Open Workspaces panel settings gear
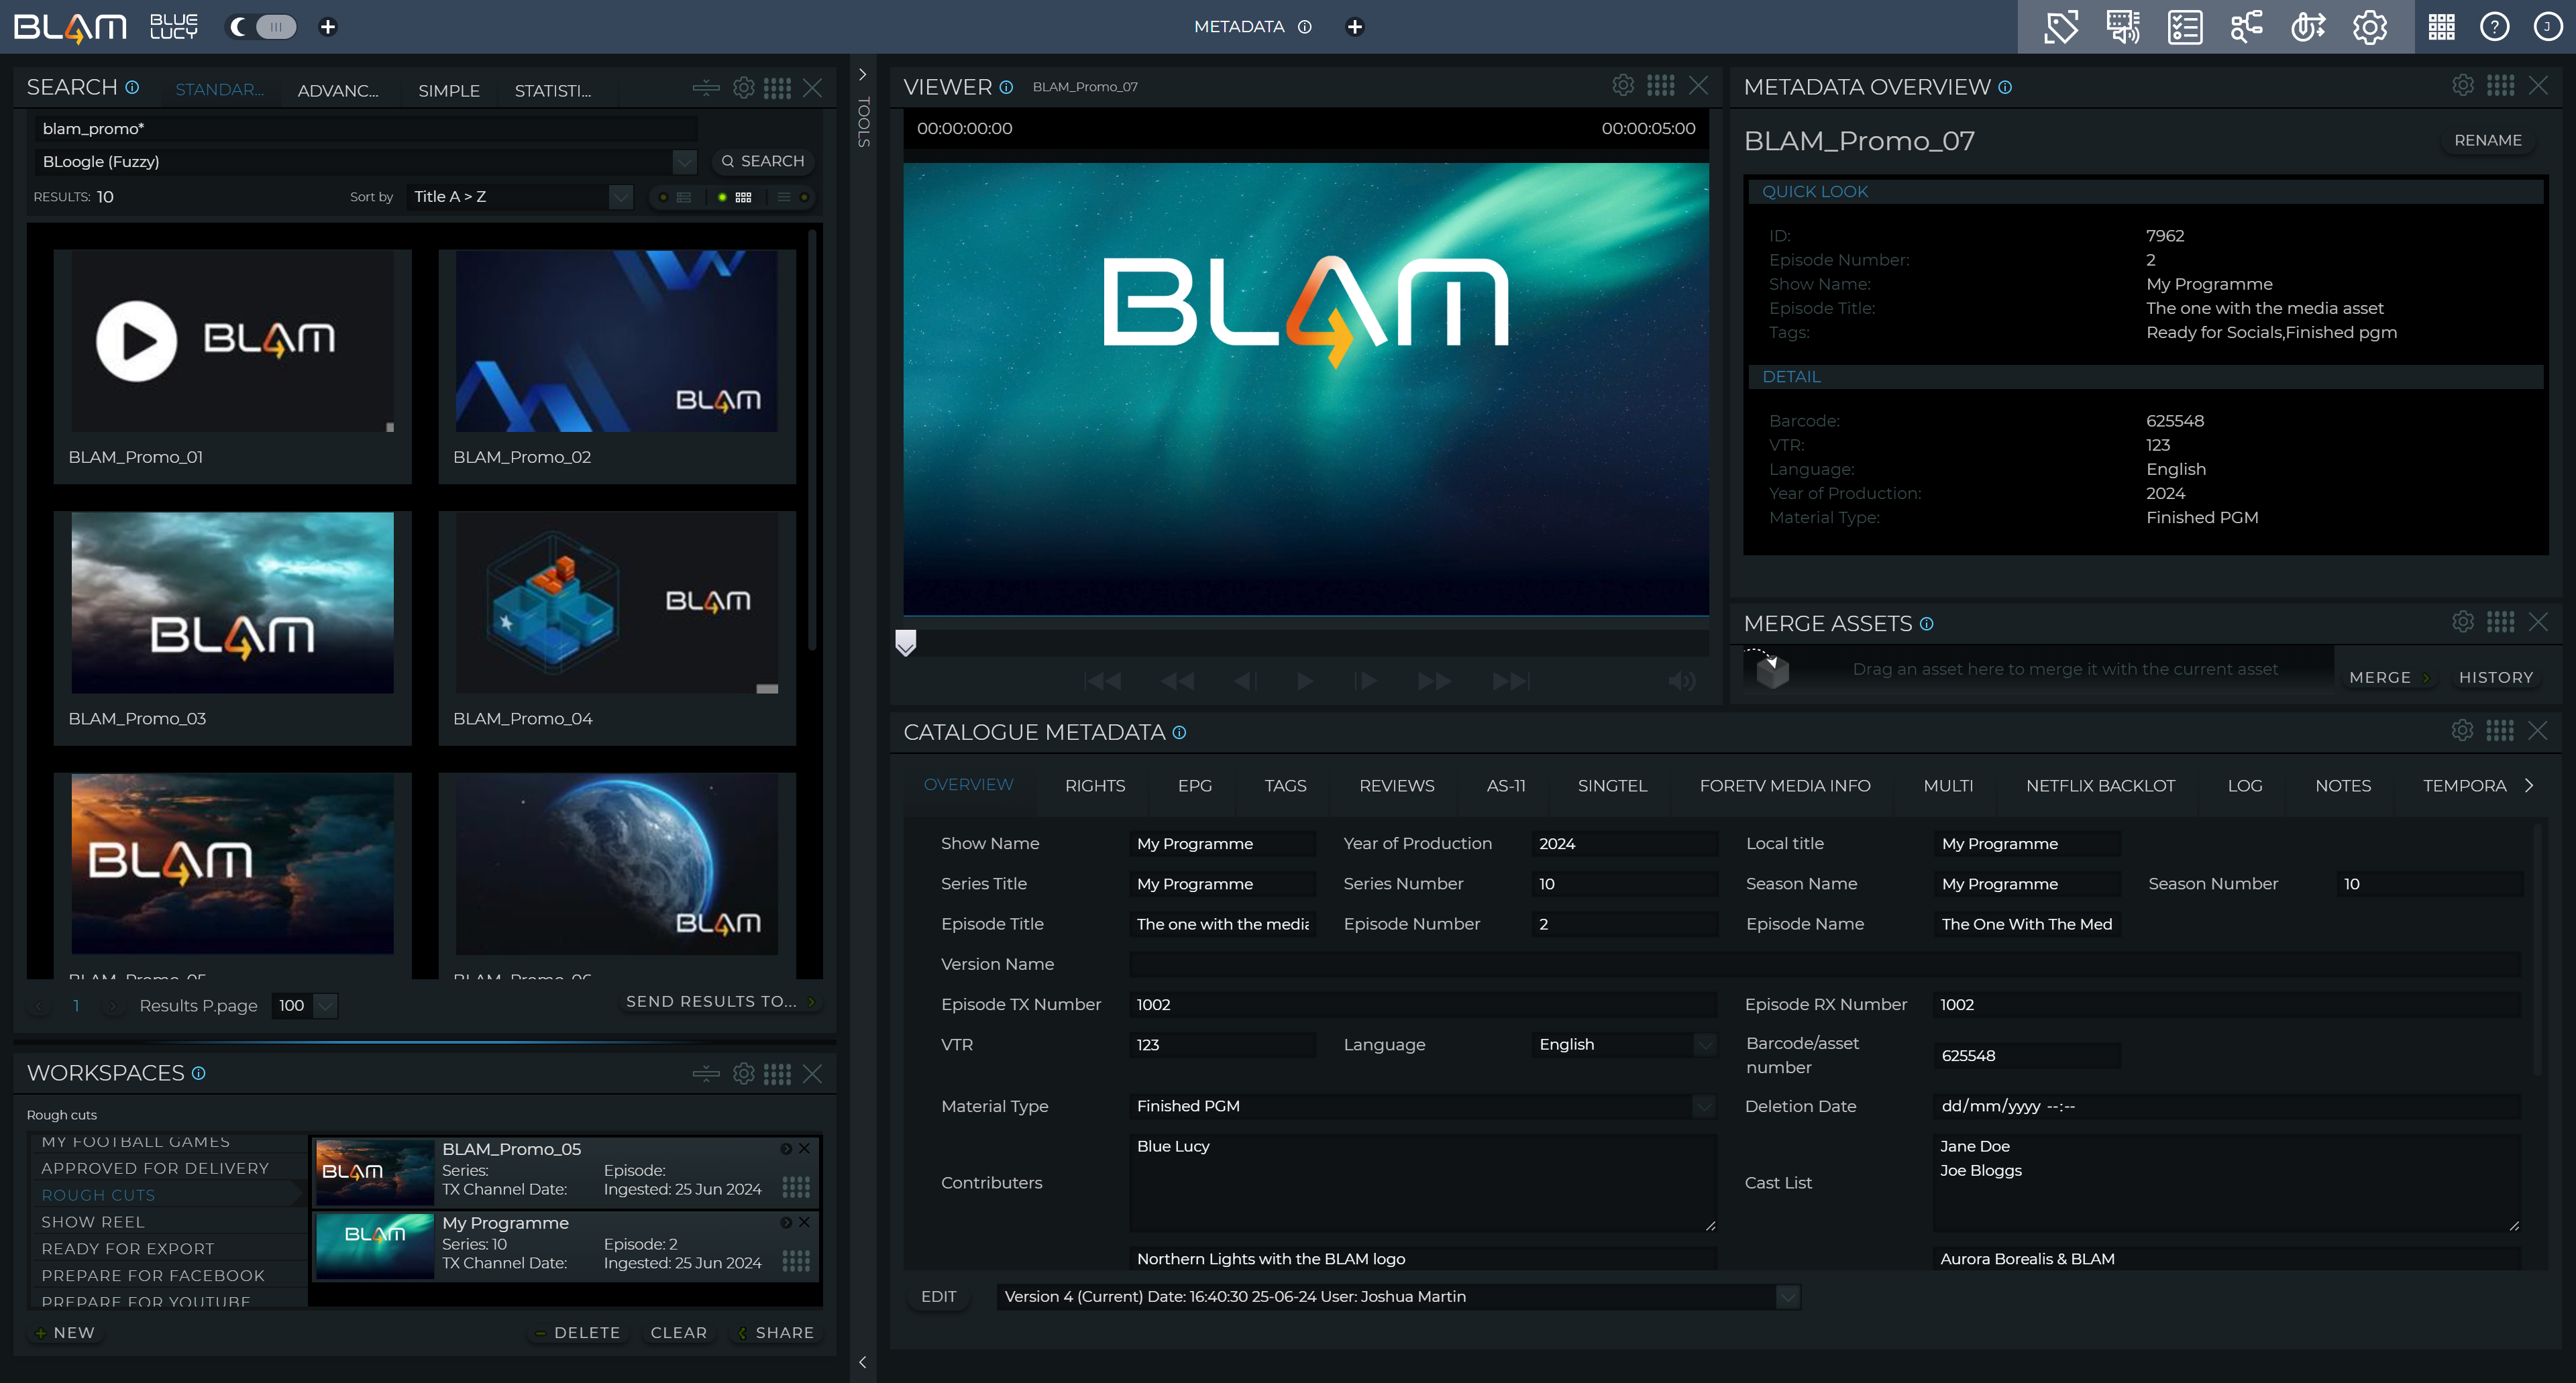The image size is (2576, 1383). (x=743, y=1073)
